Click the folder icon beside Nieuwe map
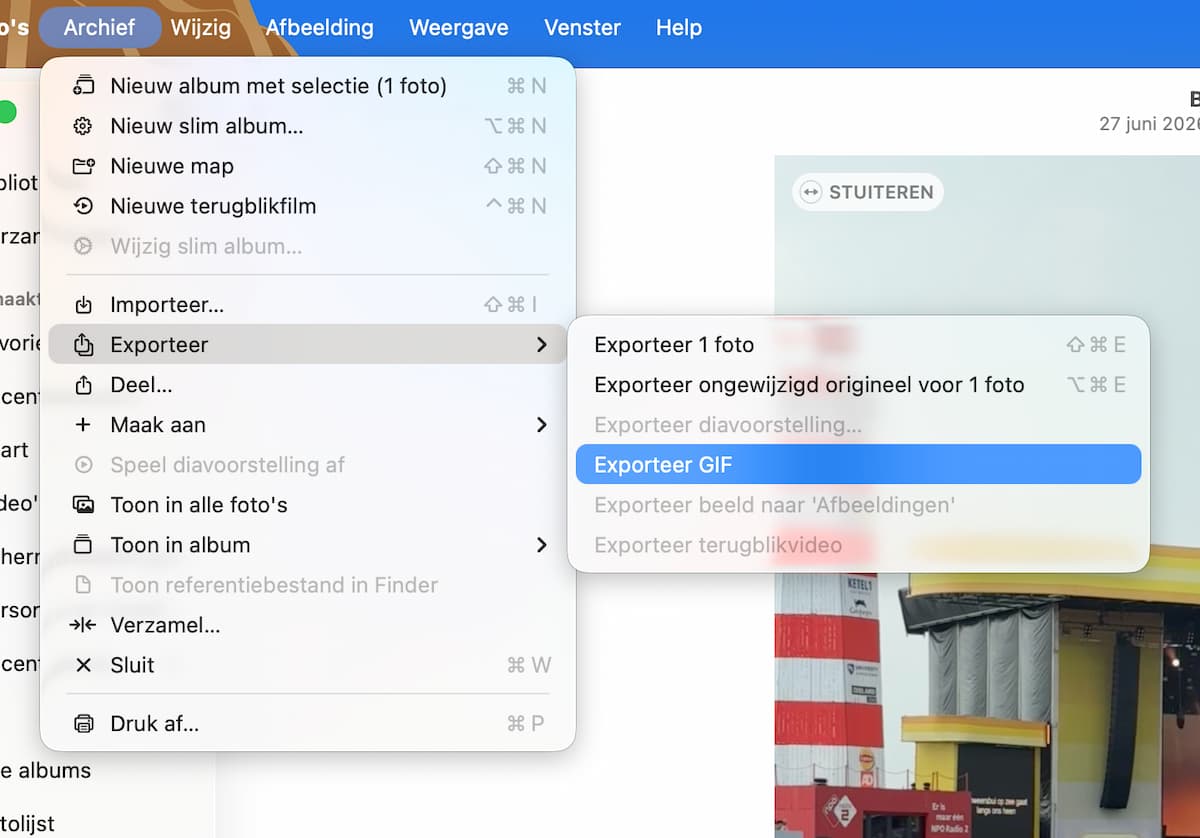 (84, 166)
